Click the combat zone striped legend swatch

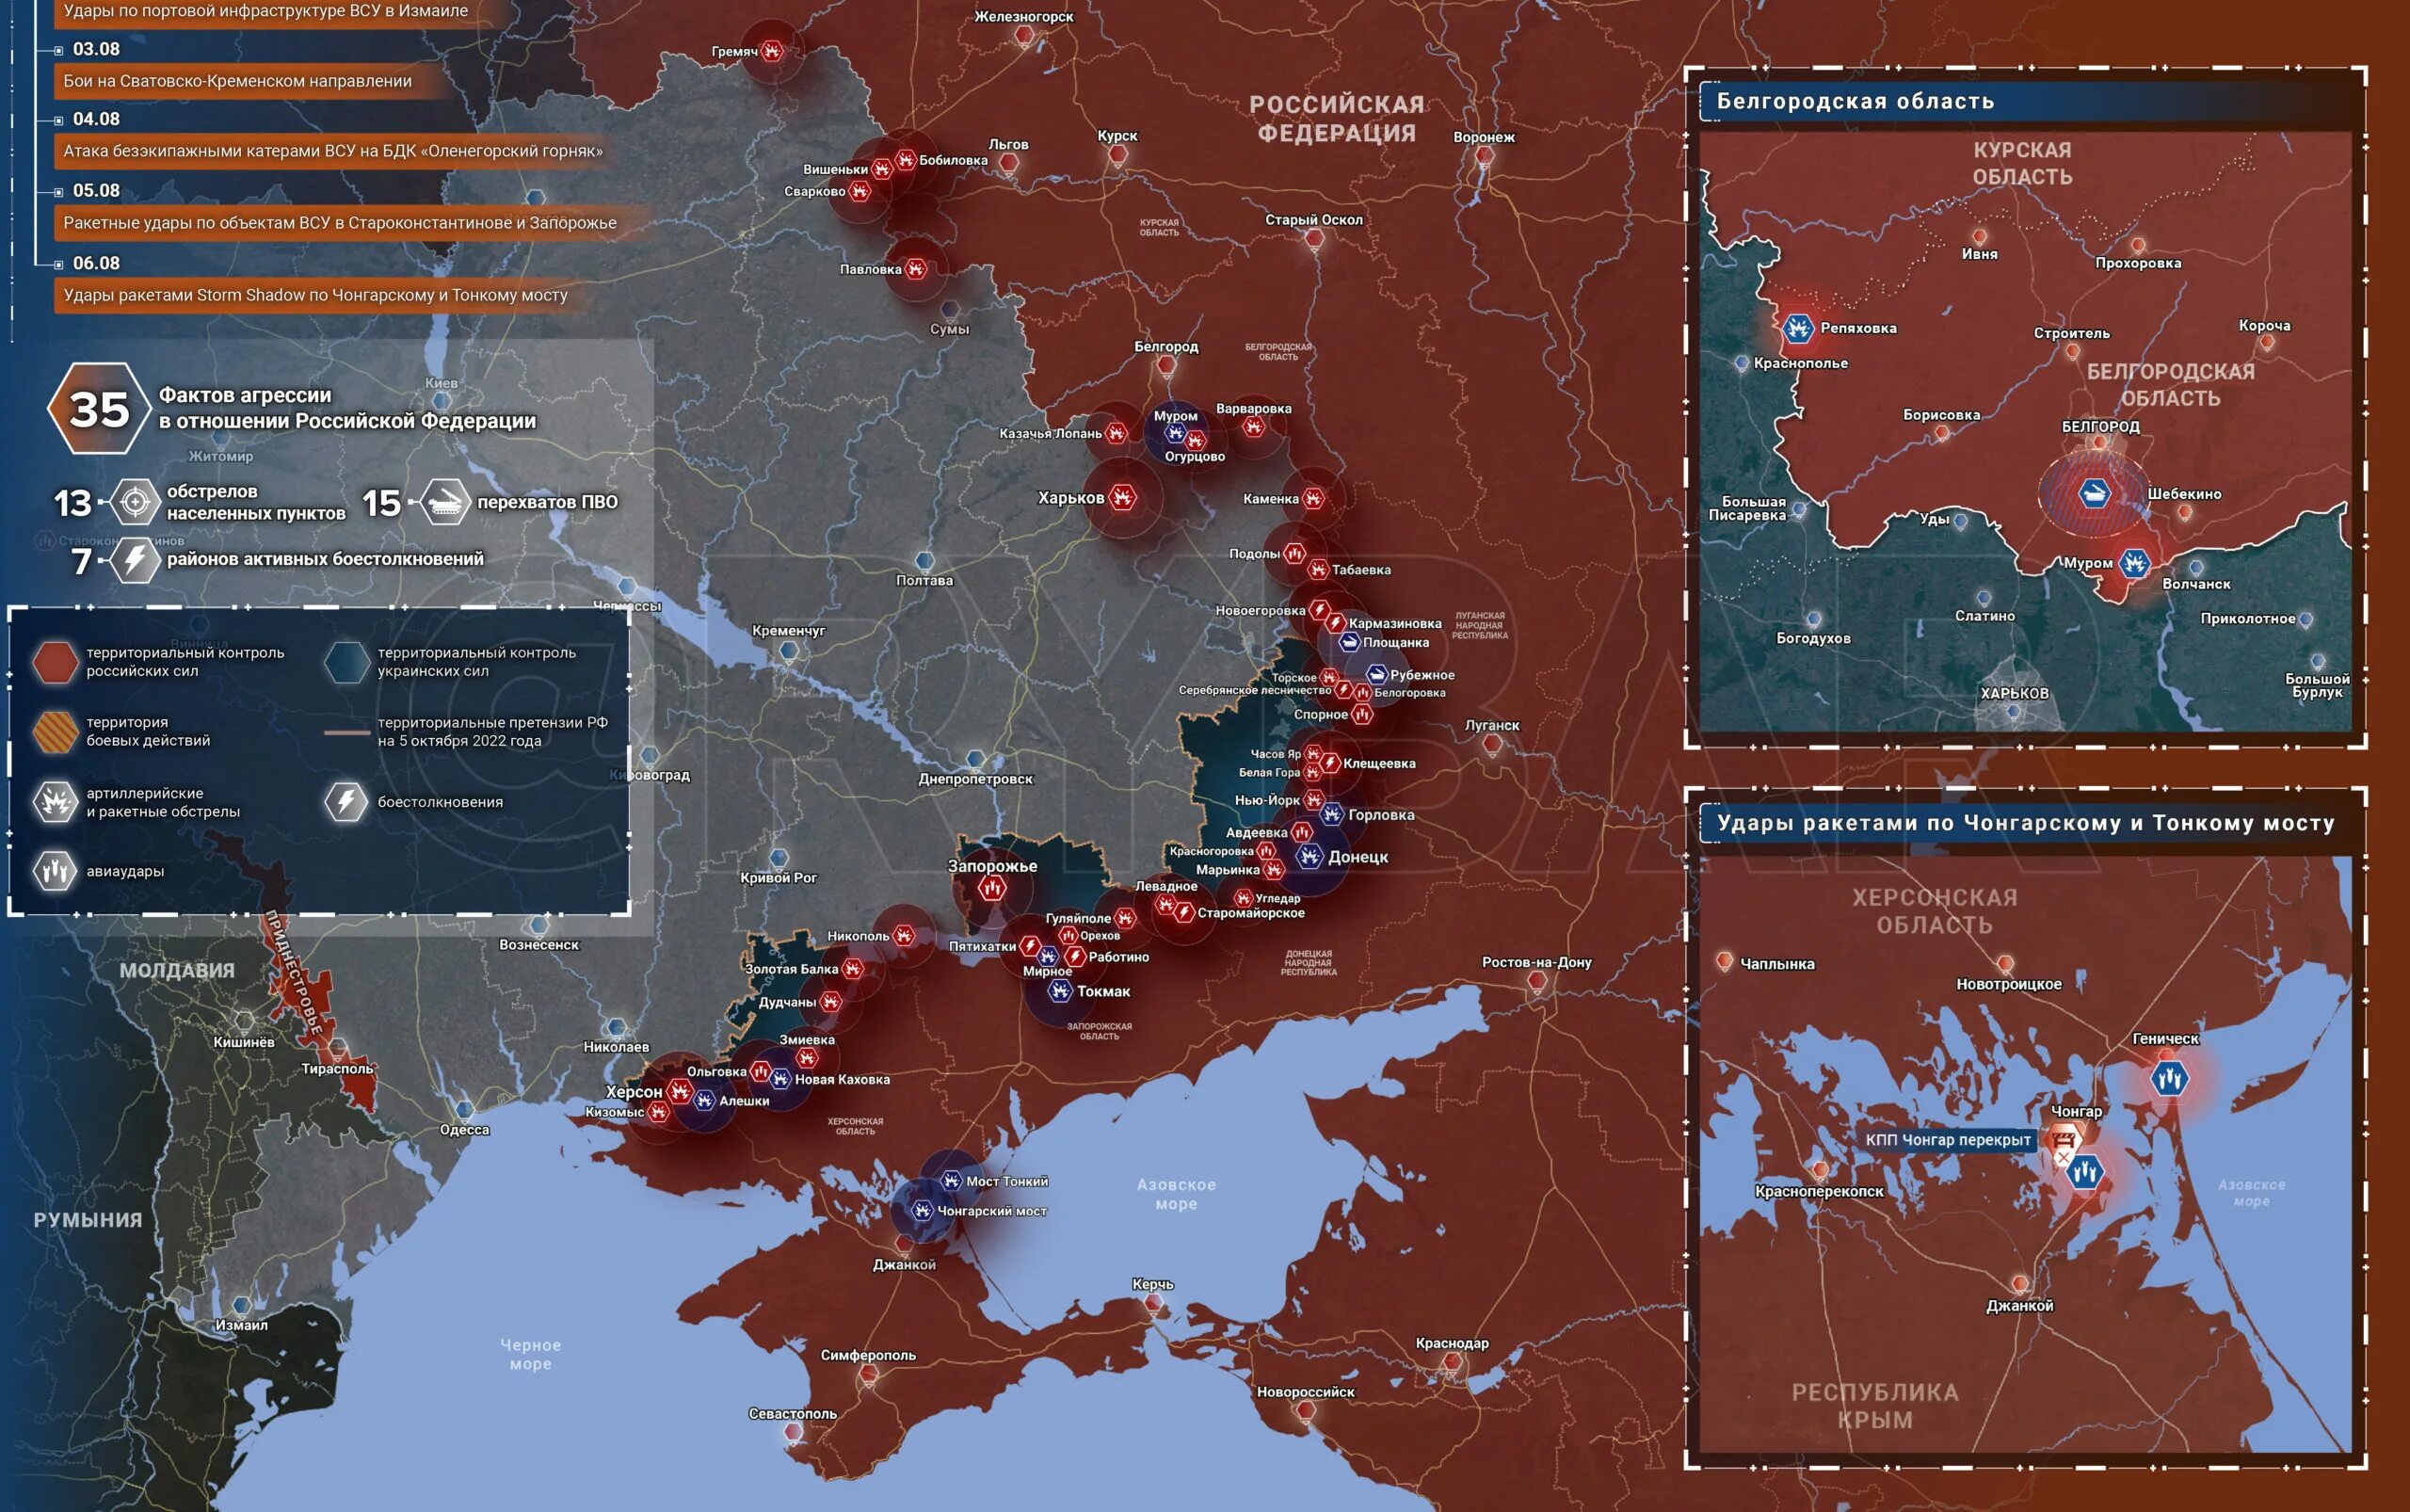pos(55,731)
